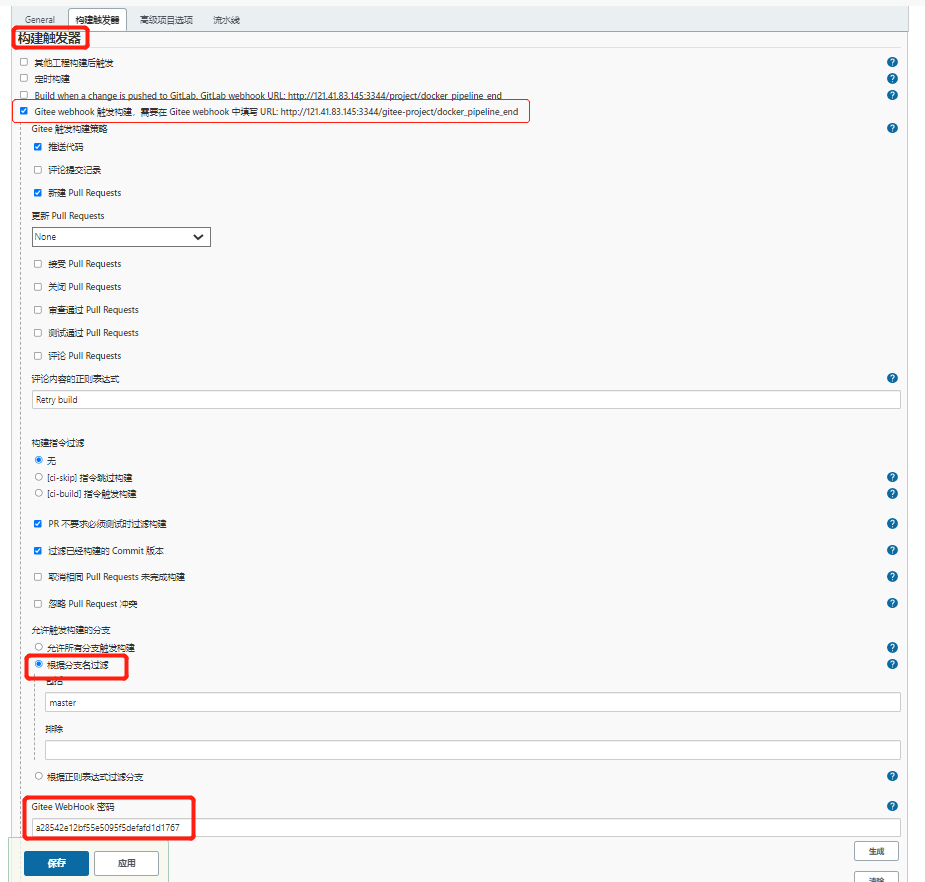Show help for [ci-skip] 指令跳过构建
This screenshot has height=882, width=925.
[x=892, y=477]
